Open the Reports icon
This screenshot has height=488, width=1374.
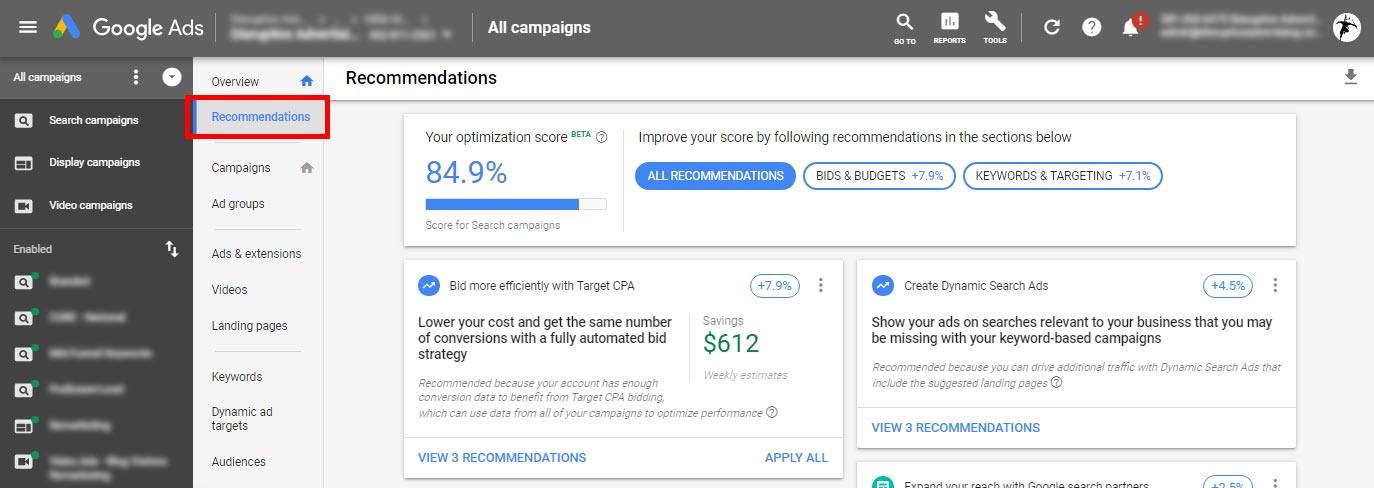coord(949,28)
